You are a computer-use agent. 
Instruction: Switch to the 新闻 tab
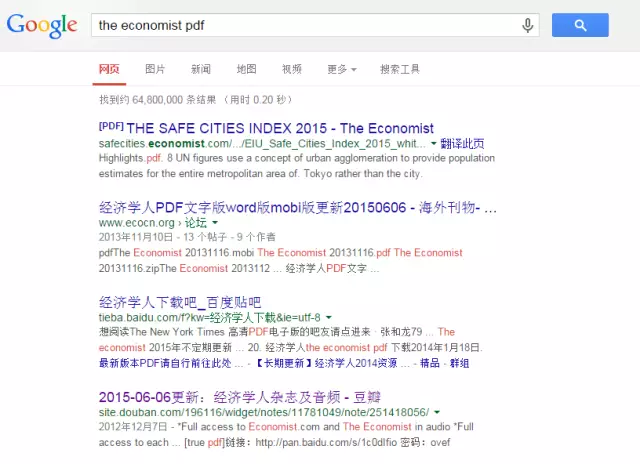tap(201, 69)
